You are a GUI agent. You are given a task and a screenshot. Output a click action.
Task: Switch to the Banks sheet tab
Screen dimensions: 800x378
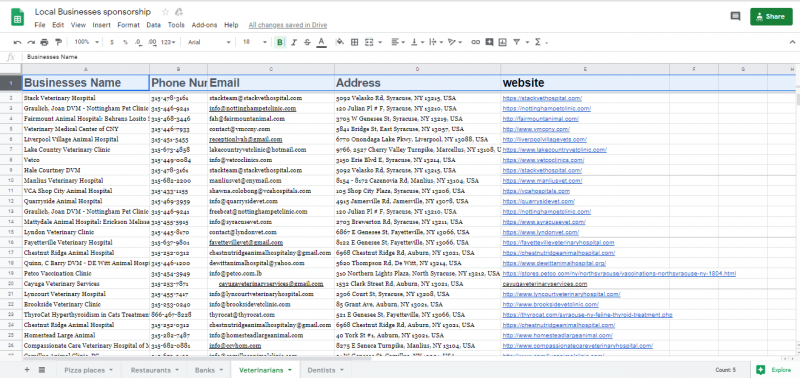[x=209, y=370]
